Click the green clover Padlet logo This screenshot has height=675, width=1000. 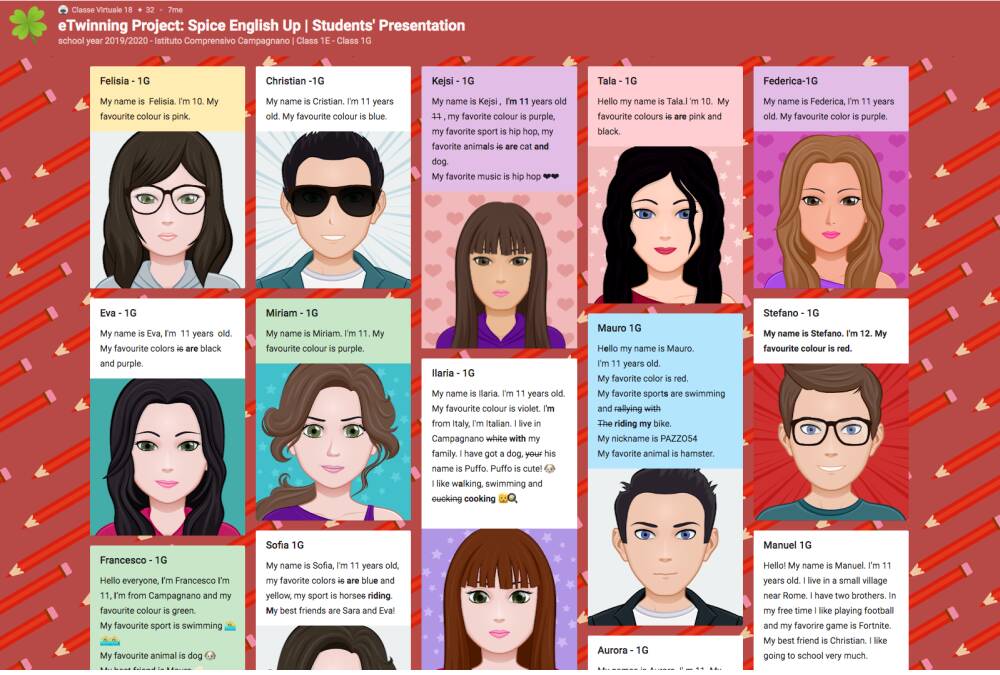28,24
